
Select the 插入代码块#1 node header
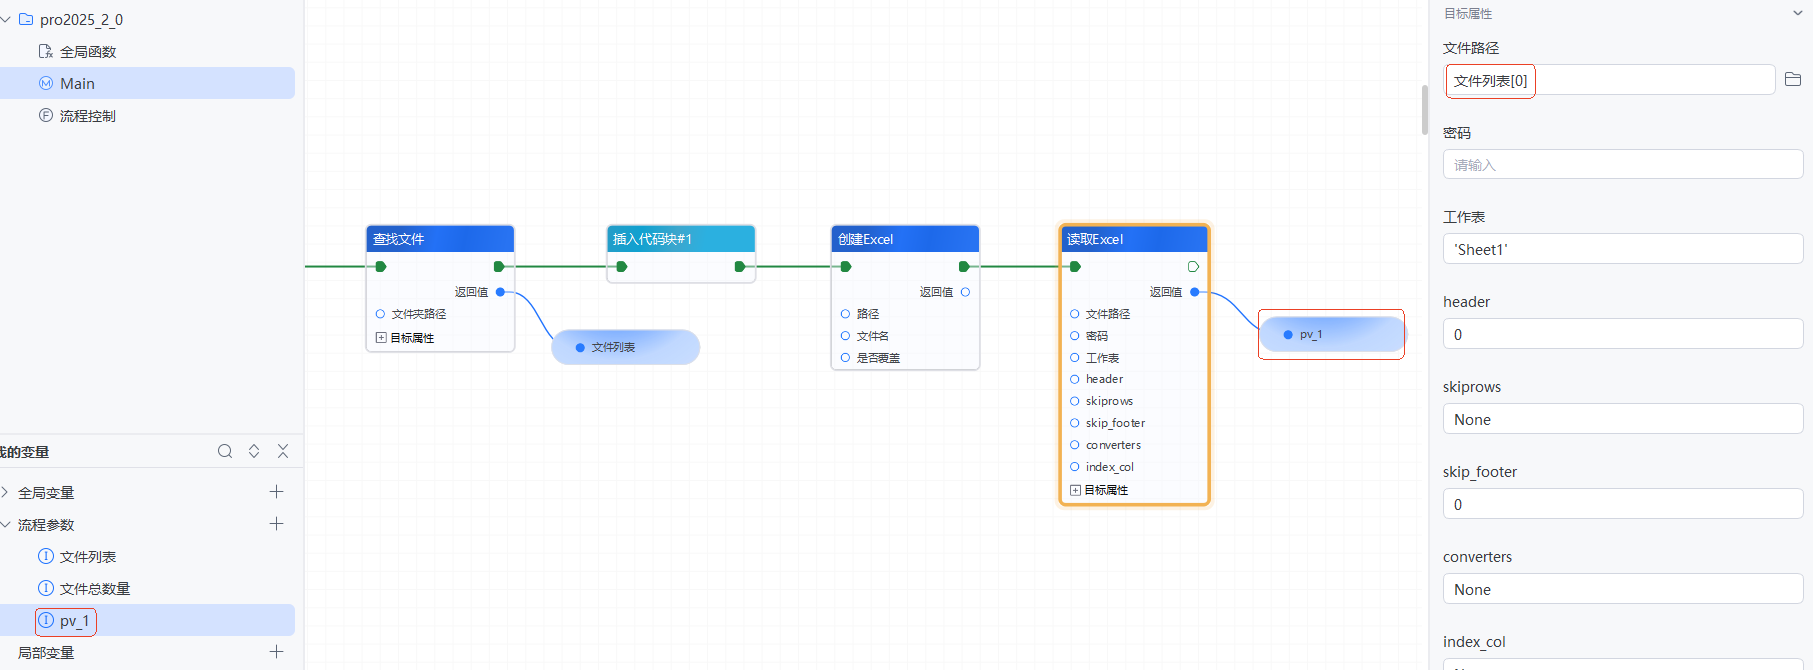tap(680, 239)
